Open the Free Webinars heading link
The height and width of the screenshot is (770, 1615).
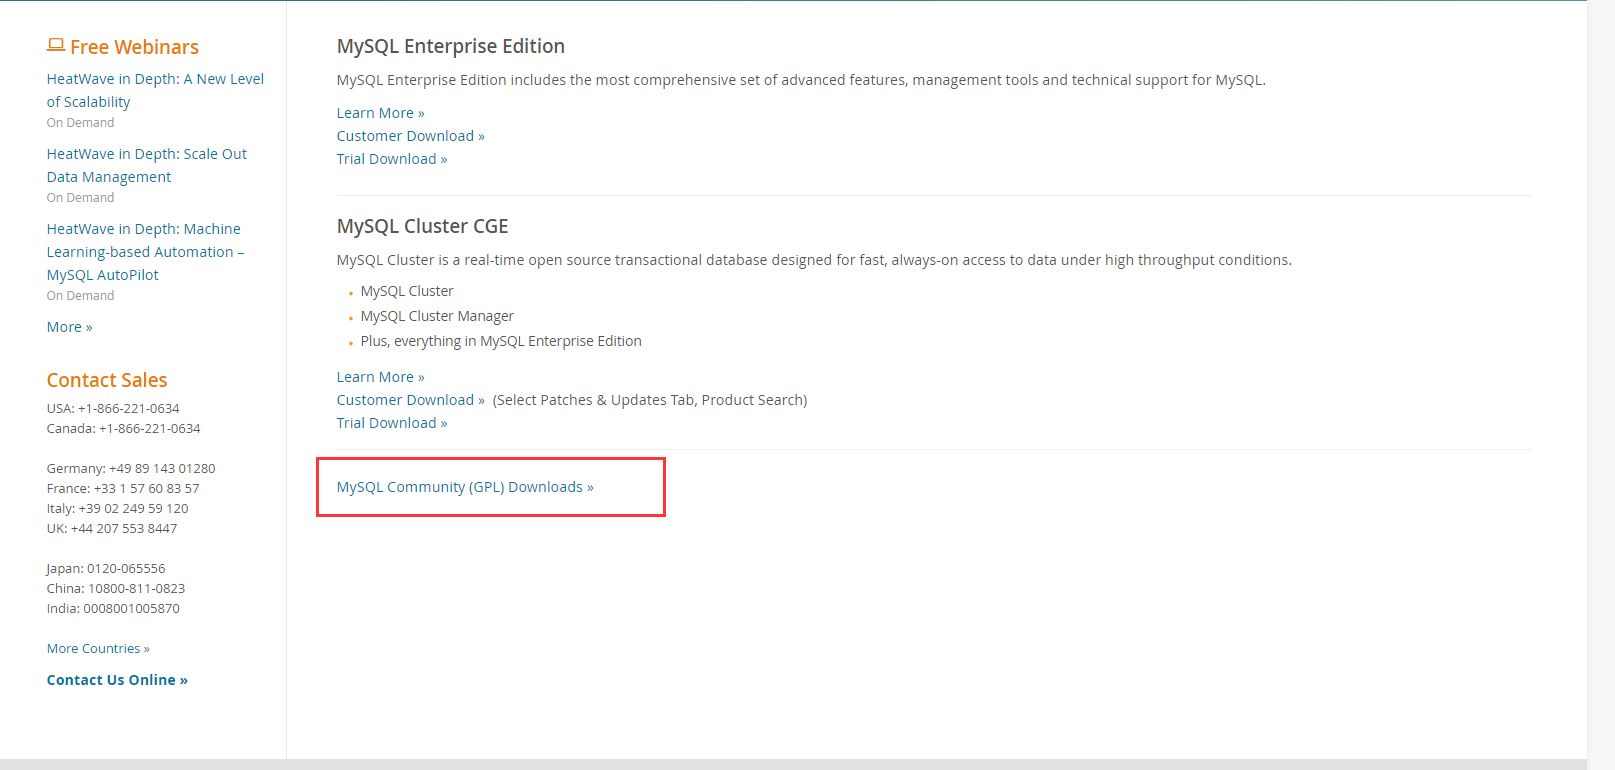tap(134, 47)
